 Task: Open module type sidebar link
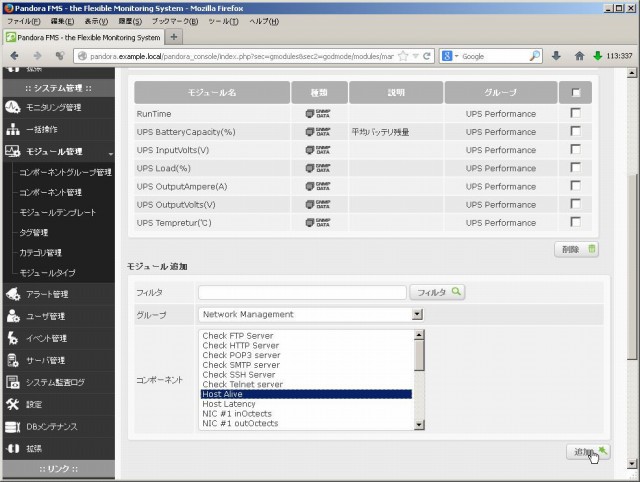click(x=47, y=273)
